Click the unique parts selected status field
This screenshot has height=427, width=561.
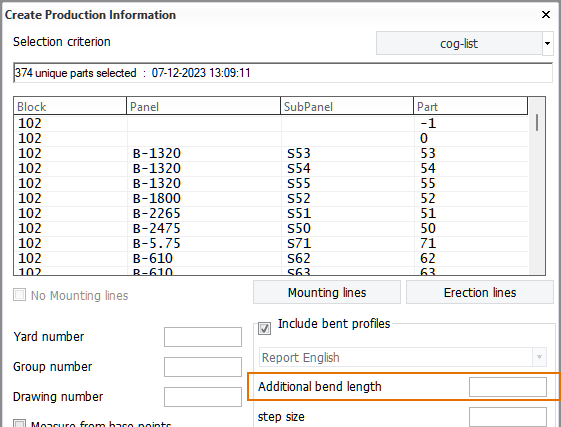(283, 73)
